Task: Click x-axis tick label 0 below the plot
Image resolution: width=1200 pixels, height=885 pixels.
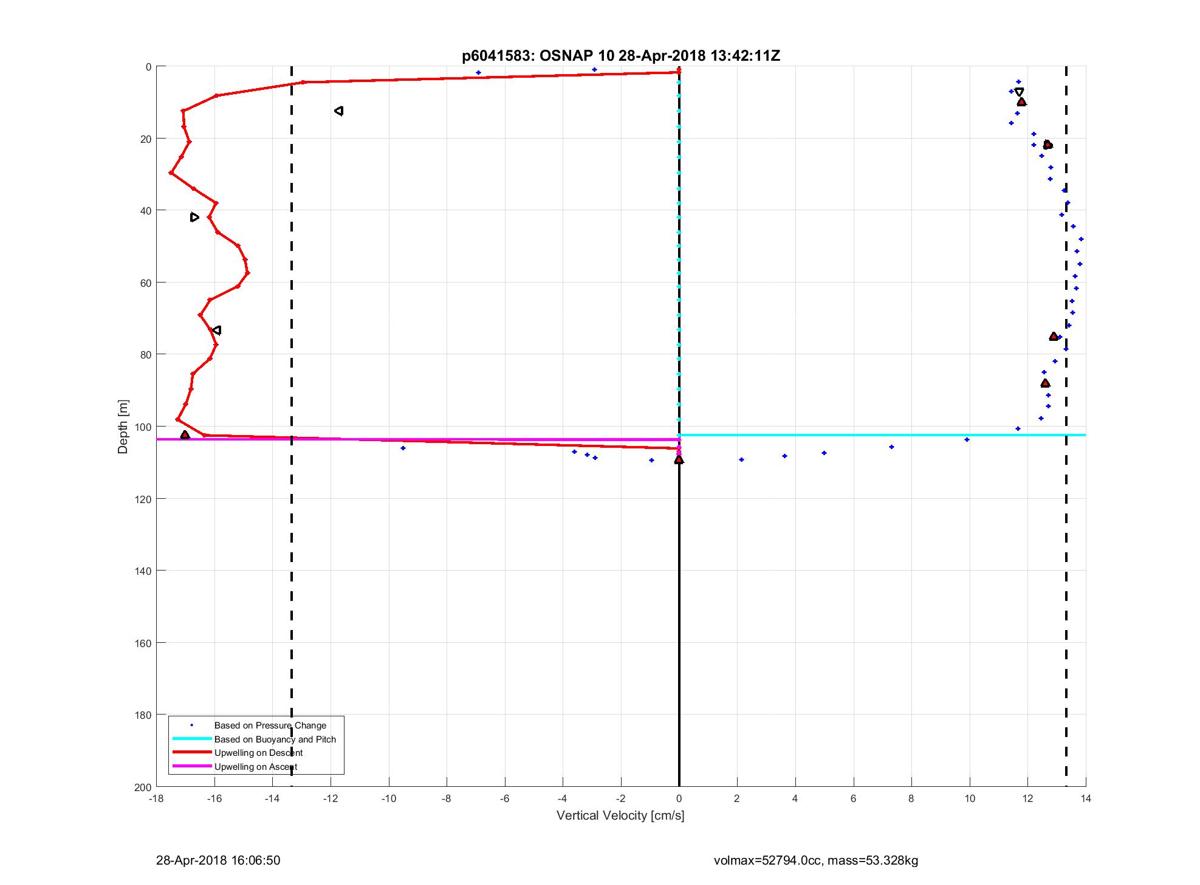Action: pyautogui.click(x=679, y=799)
